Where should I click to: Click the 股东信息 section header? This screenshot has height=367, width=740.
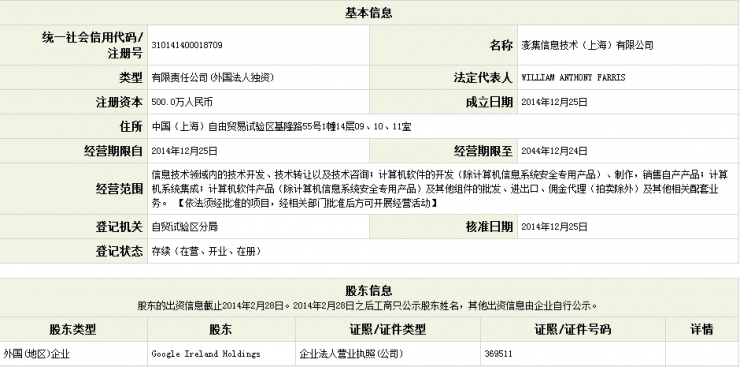368,291
